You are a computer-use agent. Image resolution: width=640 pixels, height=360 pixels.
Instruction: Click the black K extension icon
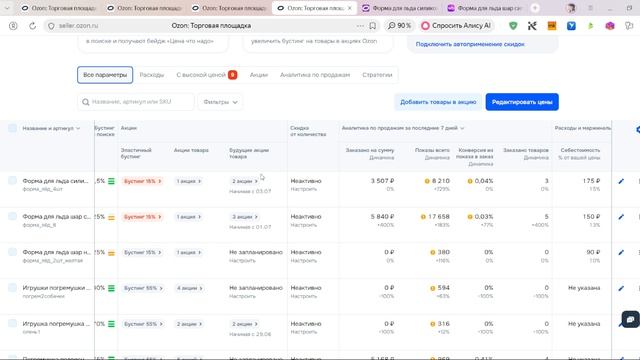(532, 26)
